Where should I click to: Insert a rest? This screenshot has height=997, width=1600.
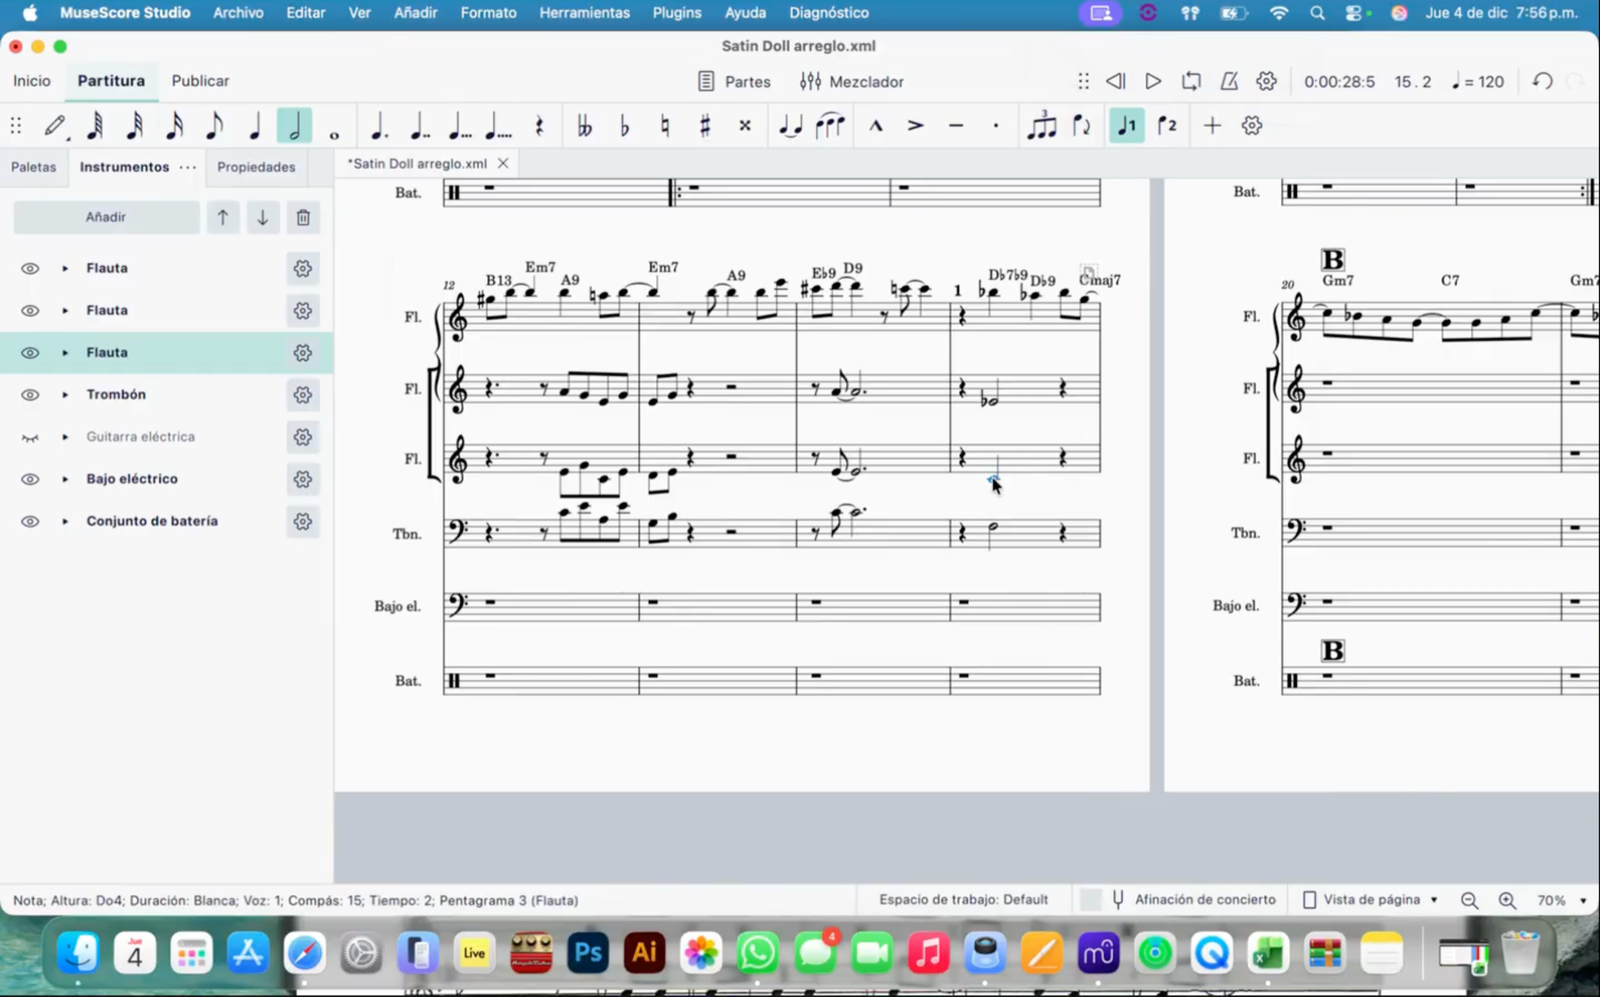(539, 126)
